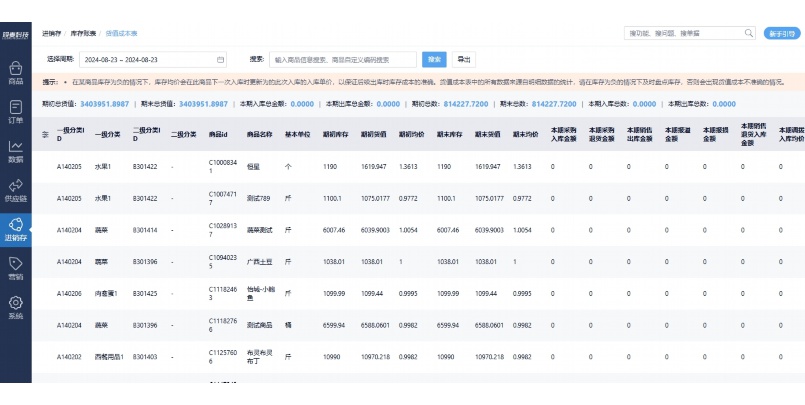Click product id C10008341 in the first row
The width and height of the screenshot is (805, 405).
(223, 167)
